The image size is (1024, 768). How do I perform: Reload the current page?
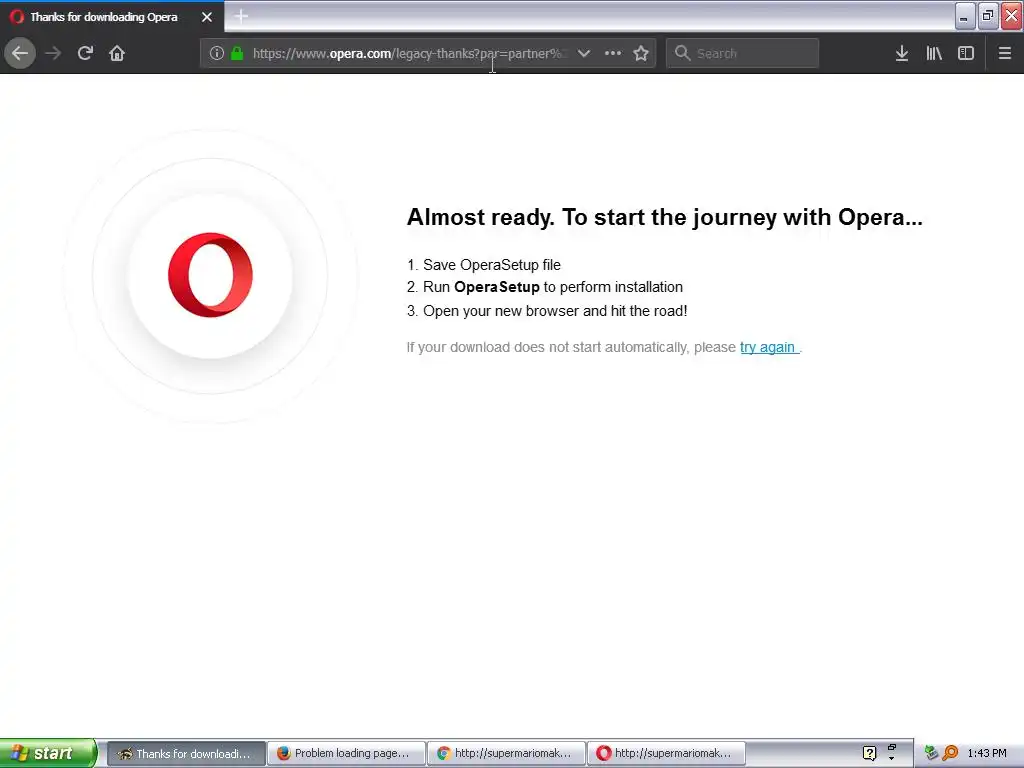coord(86,53)
